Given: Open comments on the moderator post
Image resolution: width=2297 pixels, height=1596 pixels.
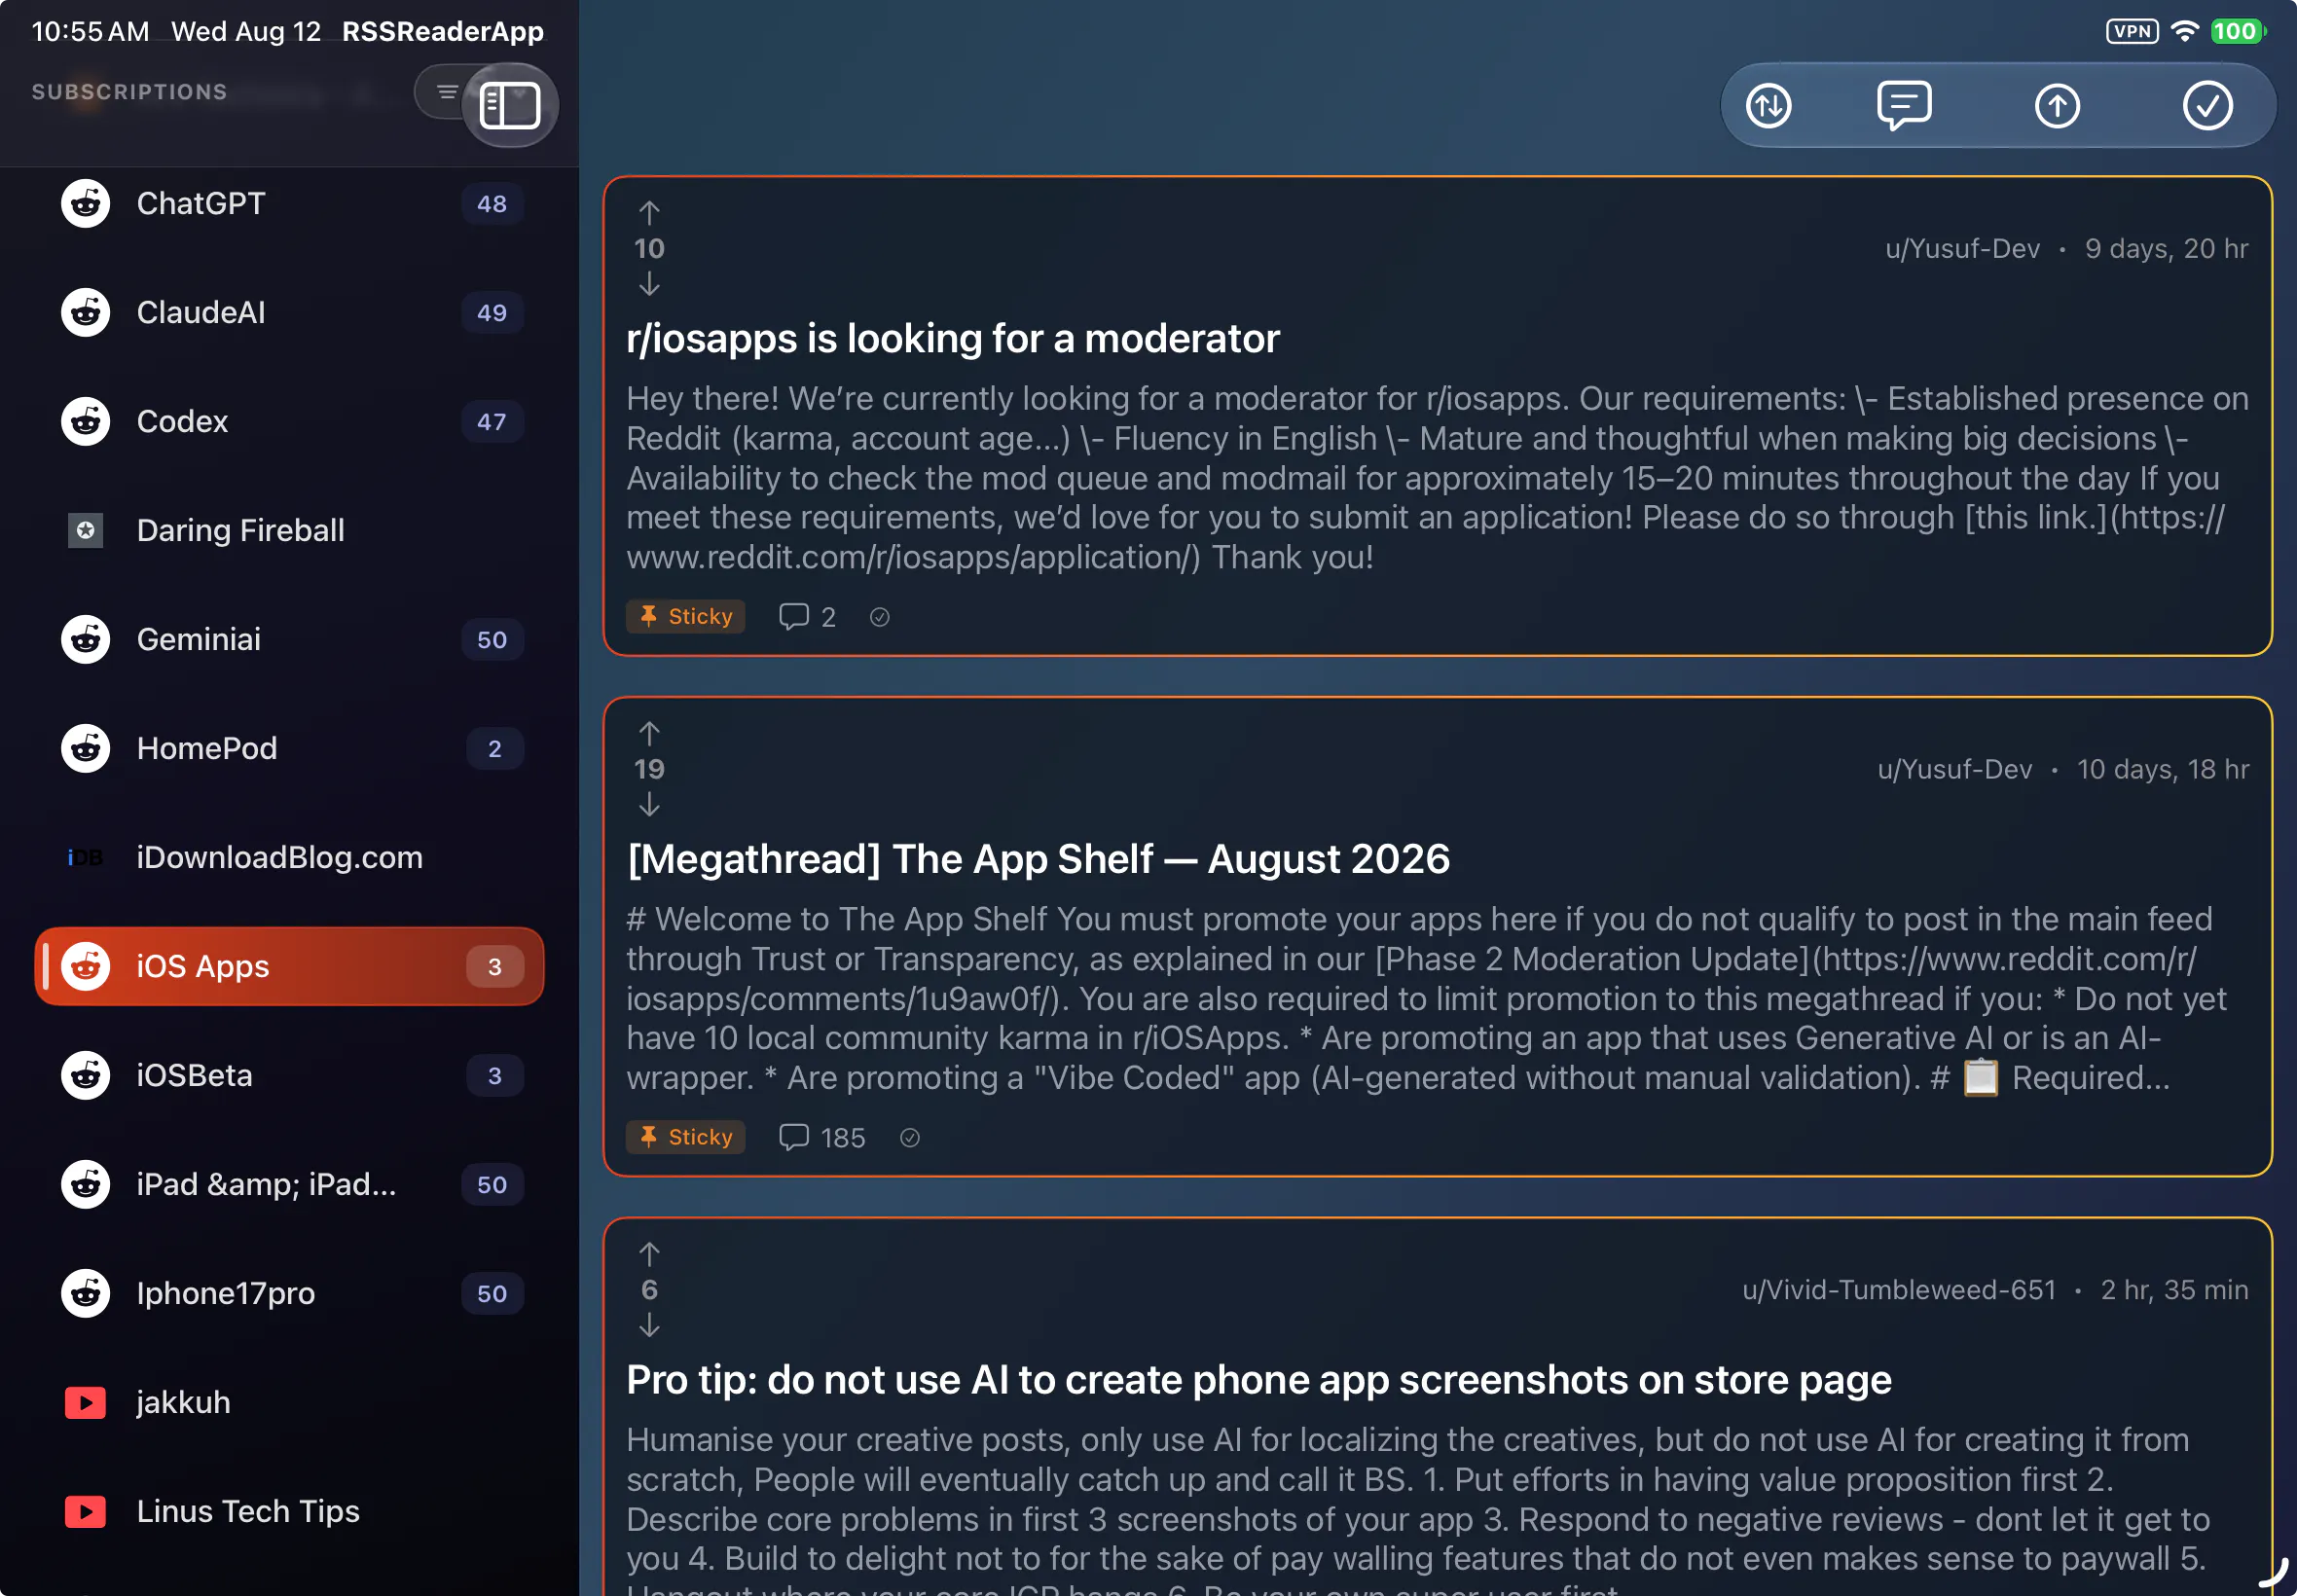Looking at the screenshot, I should coord(807,617).
